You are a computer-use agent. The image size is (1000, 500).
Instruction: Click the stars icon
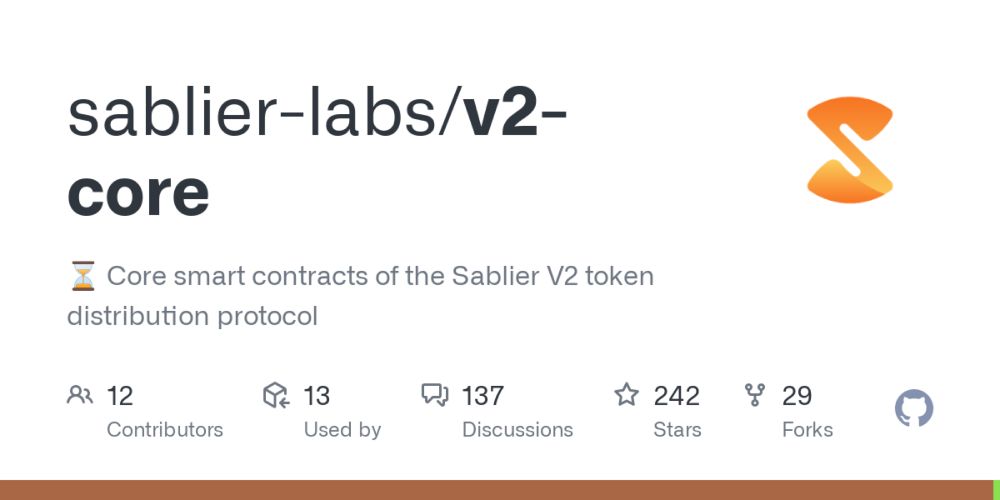point(627,395)
